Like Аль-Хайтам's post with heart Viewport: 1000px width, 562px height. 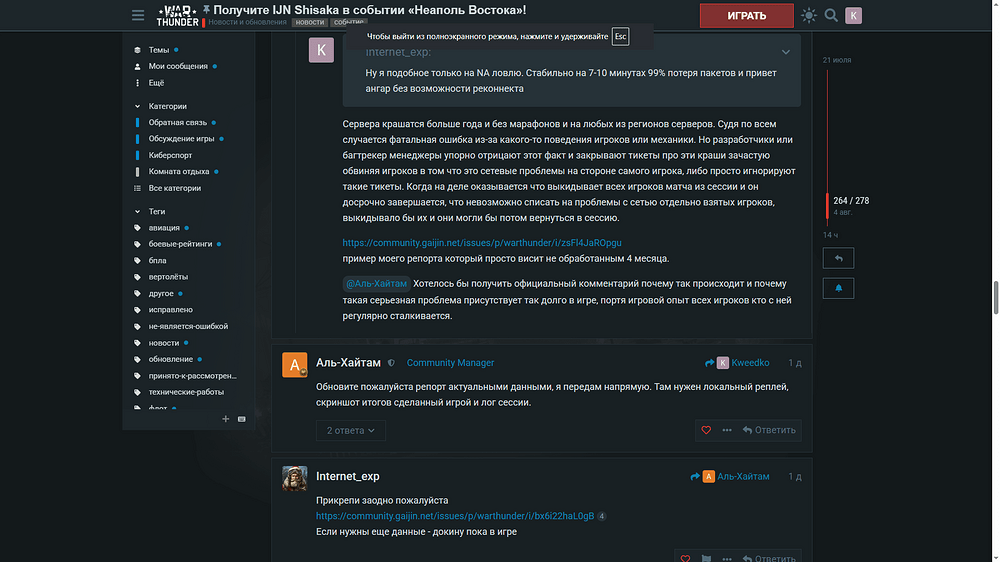click(x=706, y=431)
